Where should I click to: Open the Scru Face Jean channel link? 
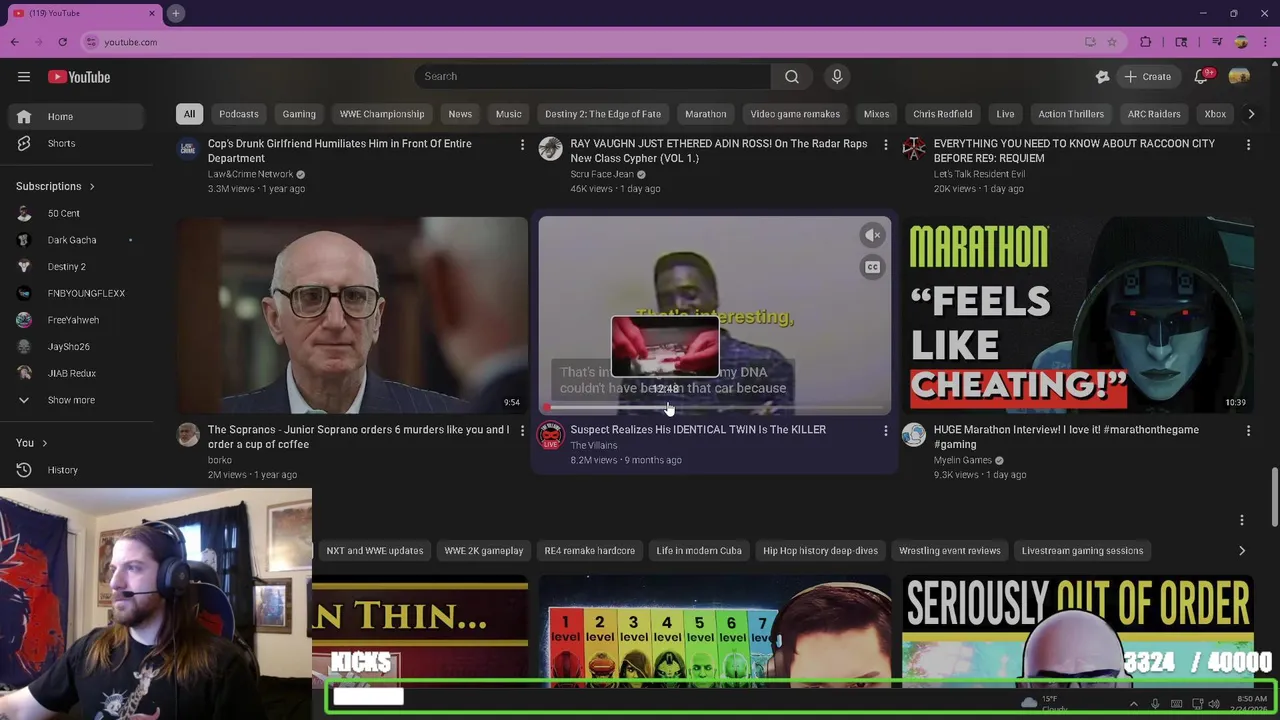pos(602,174)
